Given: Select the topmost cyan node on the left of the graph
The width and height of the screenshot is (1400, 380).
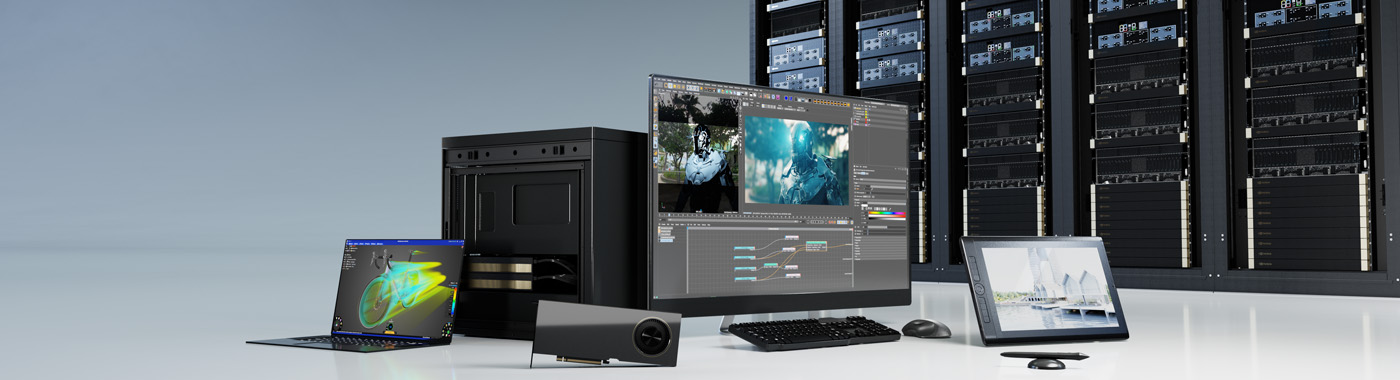Looking at the screenshot, I should pyautogui.click(x=744, y=248).
